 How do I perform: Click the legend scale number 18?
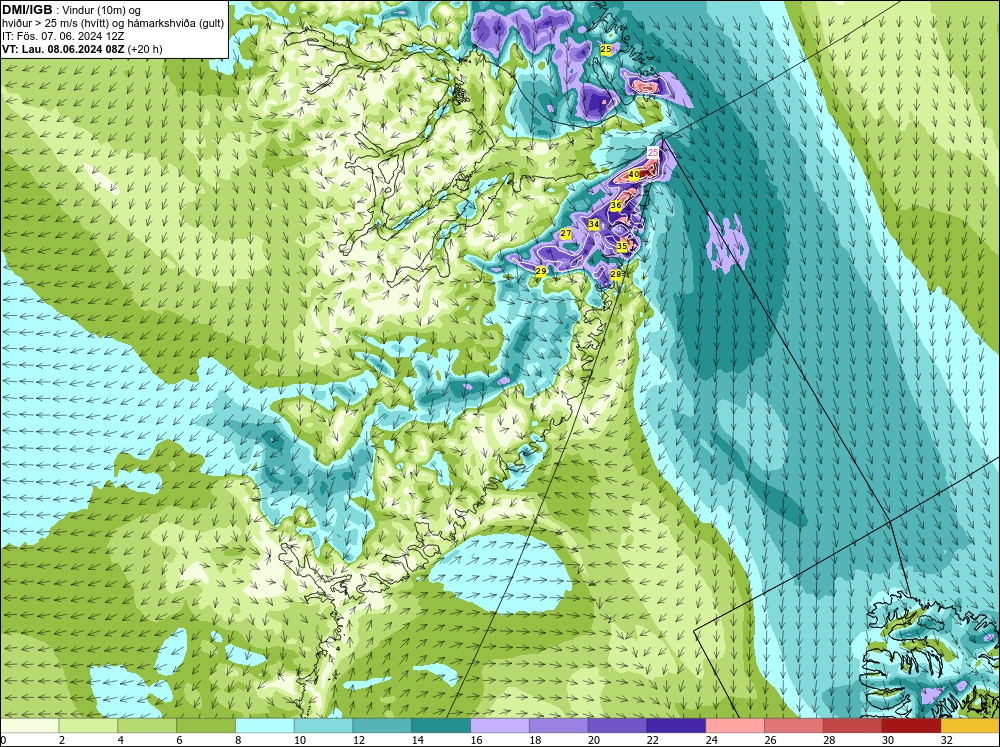(535, 740)
